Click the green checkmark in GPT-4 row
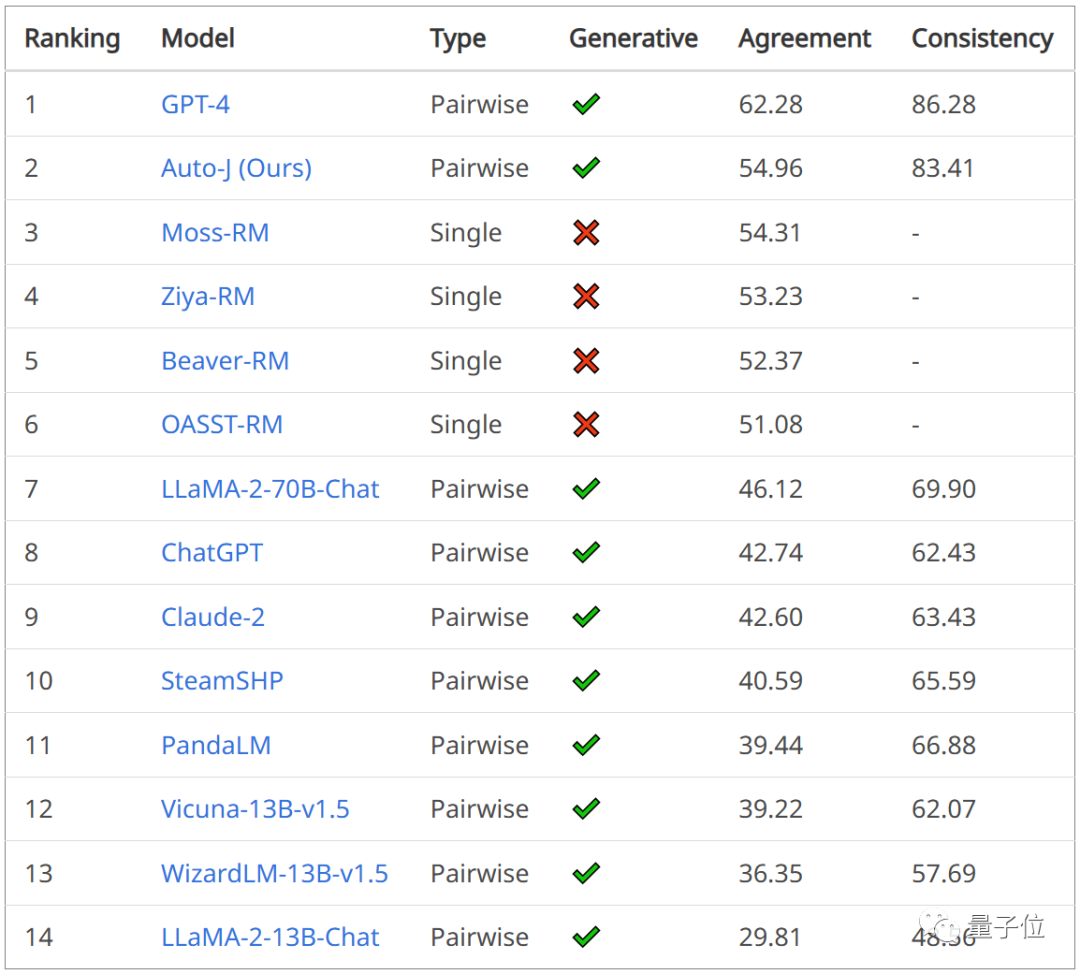 click(586, 104)
